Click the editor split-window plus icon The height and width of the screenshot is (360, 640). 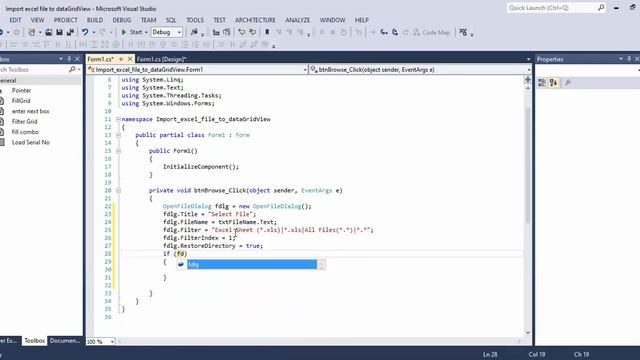pos(527,80)
